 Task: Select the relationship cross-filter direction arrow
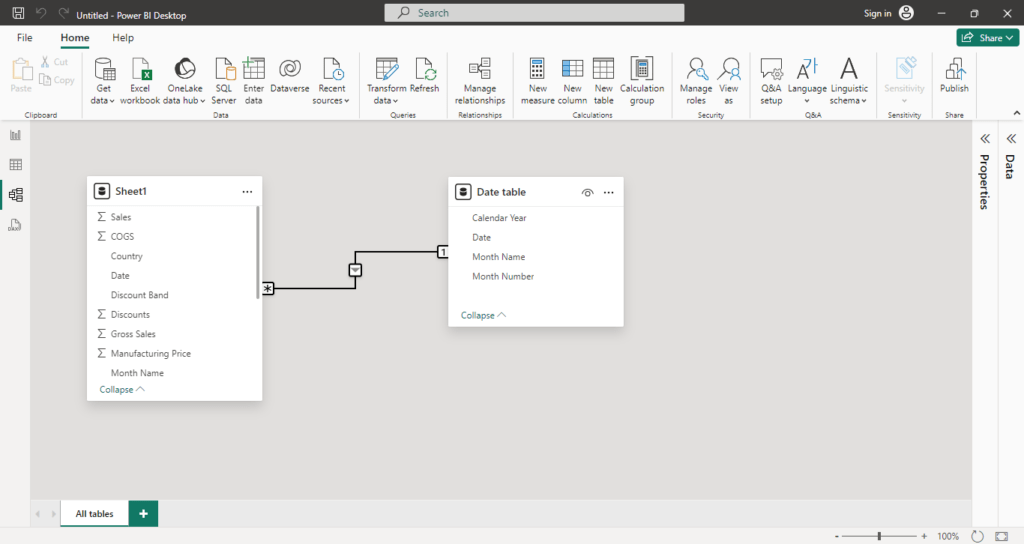355,270
